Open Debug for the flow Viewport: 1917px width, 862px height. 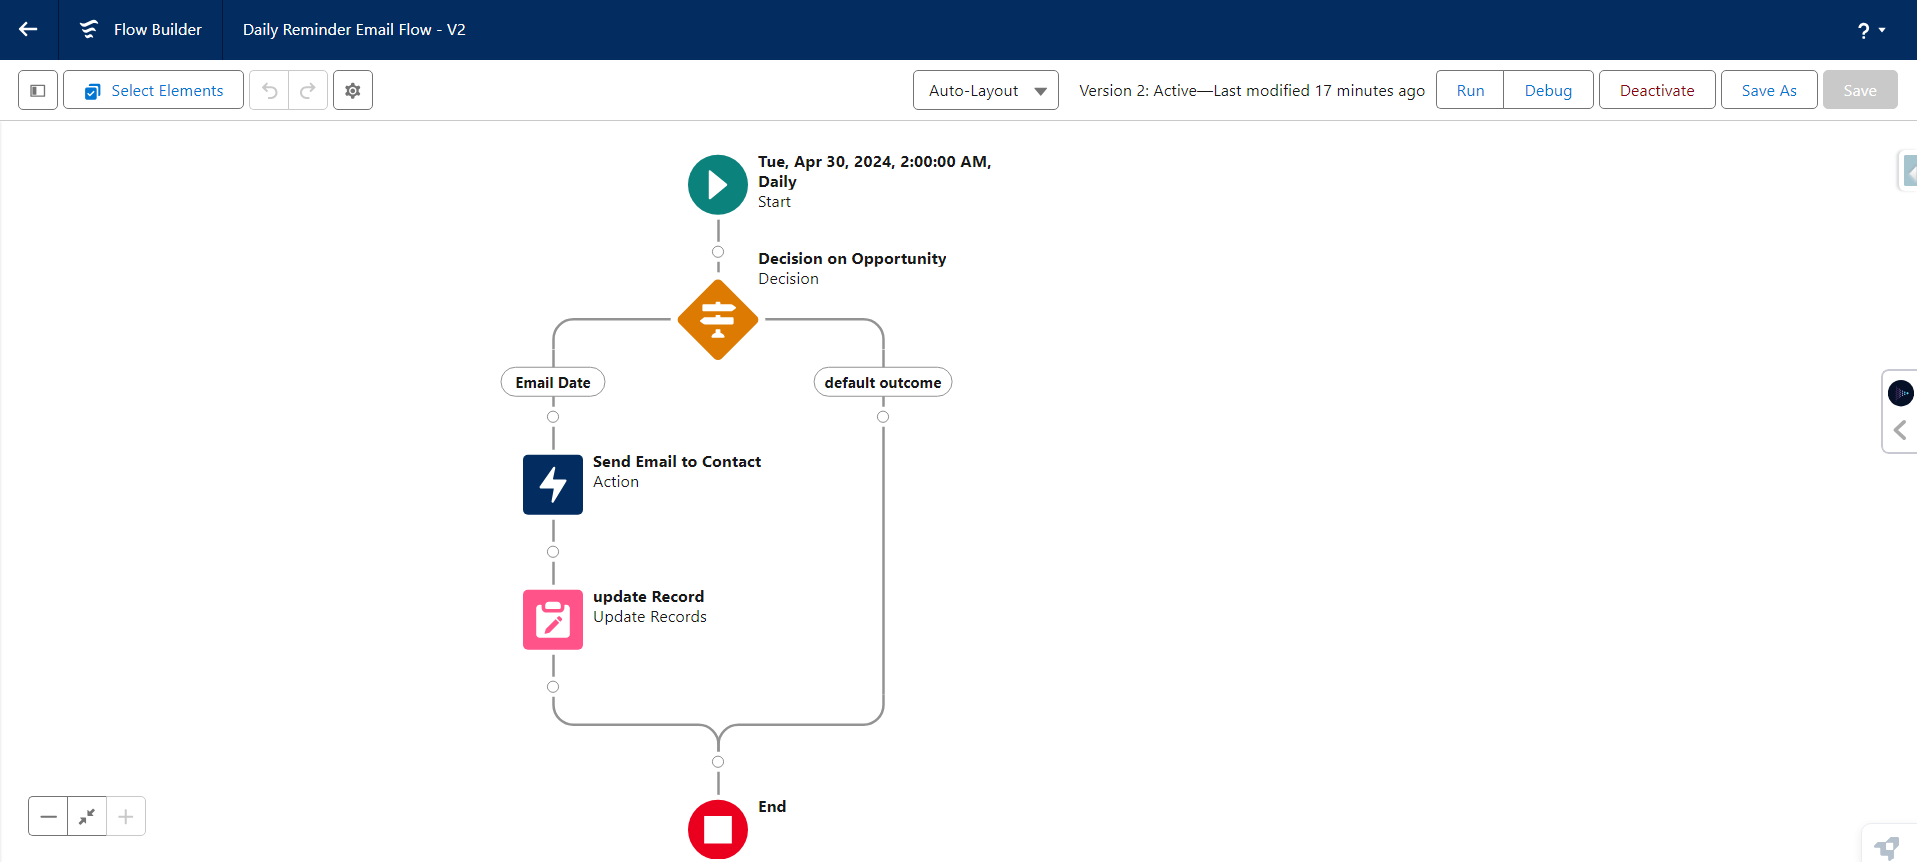tap(1547, 90)
